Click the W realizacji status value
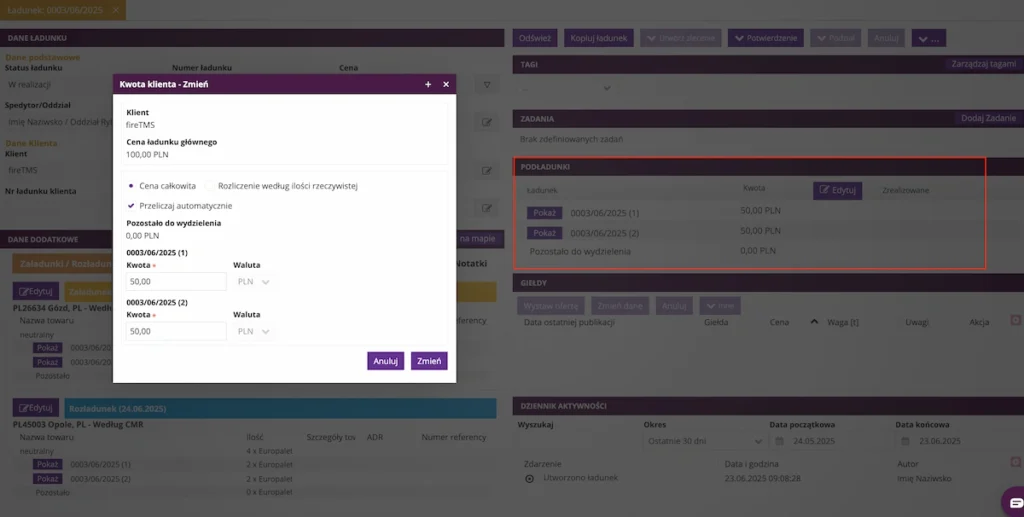Viewport: 1024px width, 517px height. pyautogui.click(x=29, y=85)
